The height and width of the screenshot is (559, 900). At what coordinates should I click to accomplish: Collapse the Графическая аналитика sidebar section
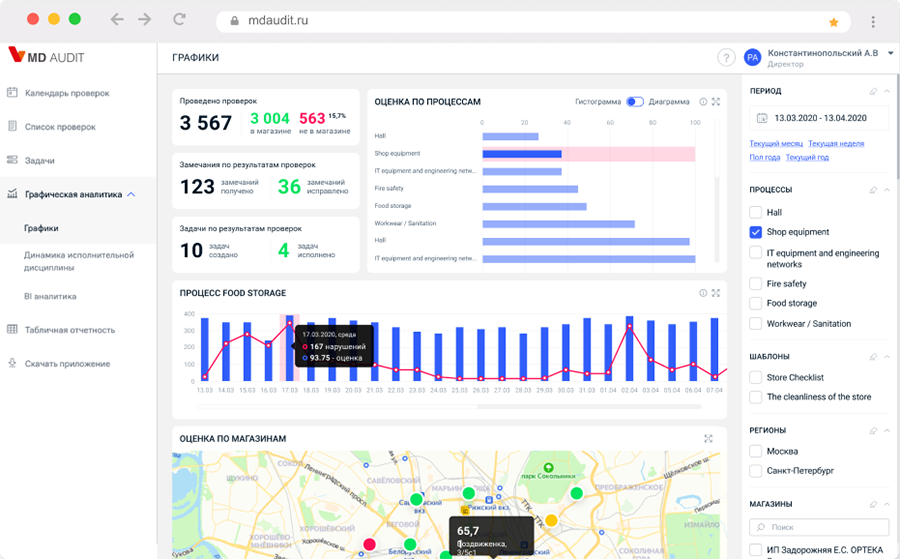(x=131, y=194)
